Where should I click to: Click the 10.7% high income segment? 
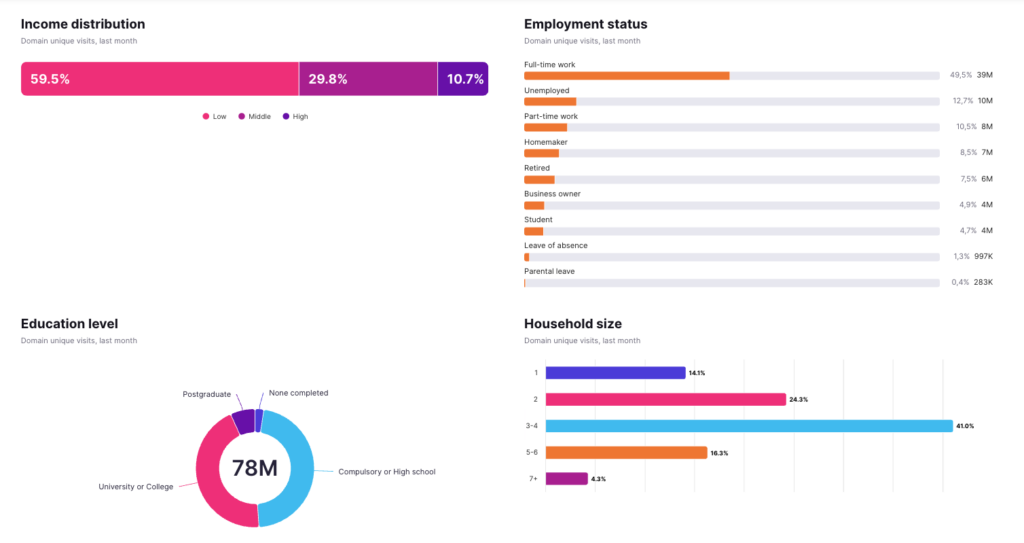pos(462,79)
